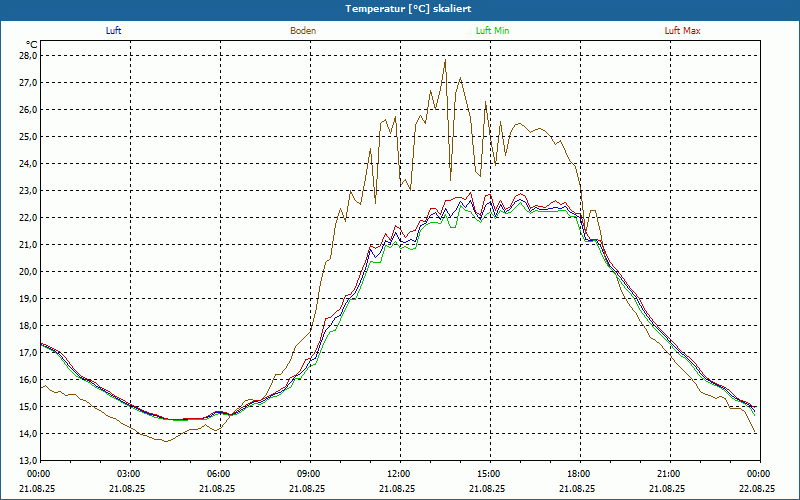800x500 pixels.
Task: Click the 25,0 y-axis value
Action: [29, 137]
